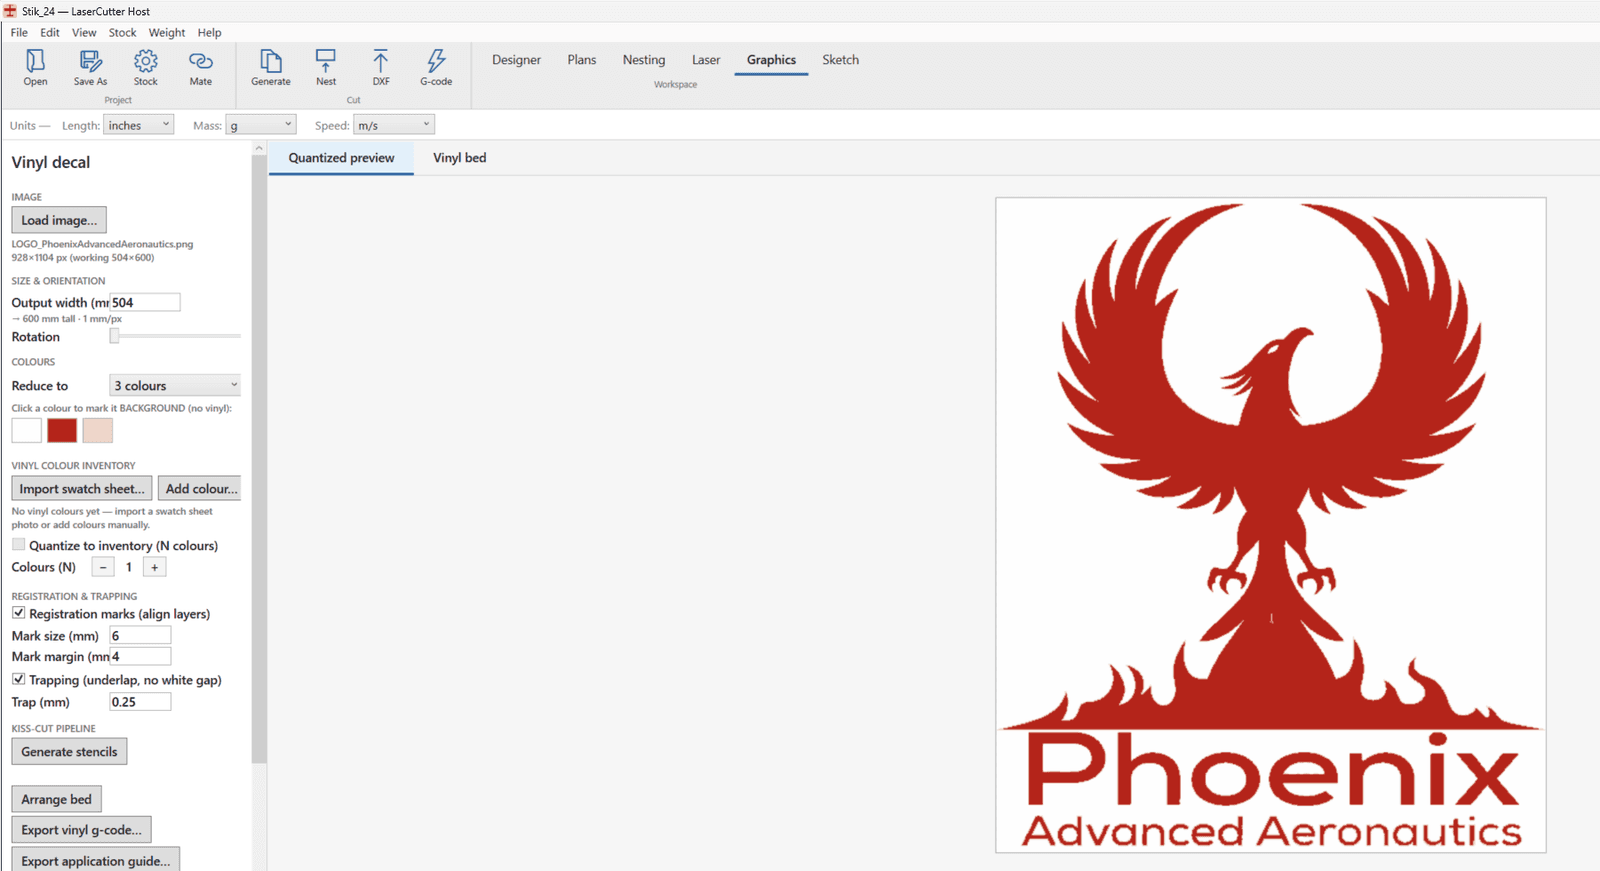Image resolution: width=1600 pixels, height=871 pixels.
Task: Click the Rotation slider handle
Action: pyautogui.click(x=114, y=336)
